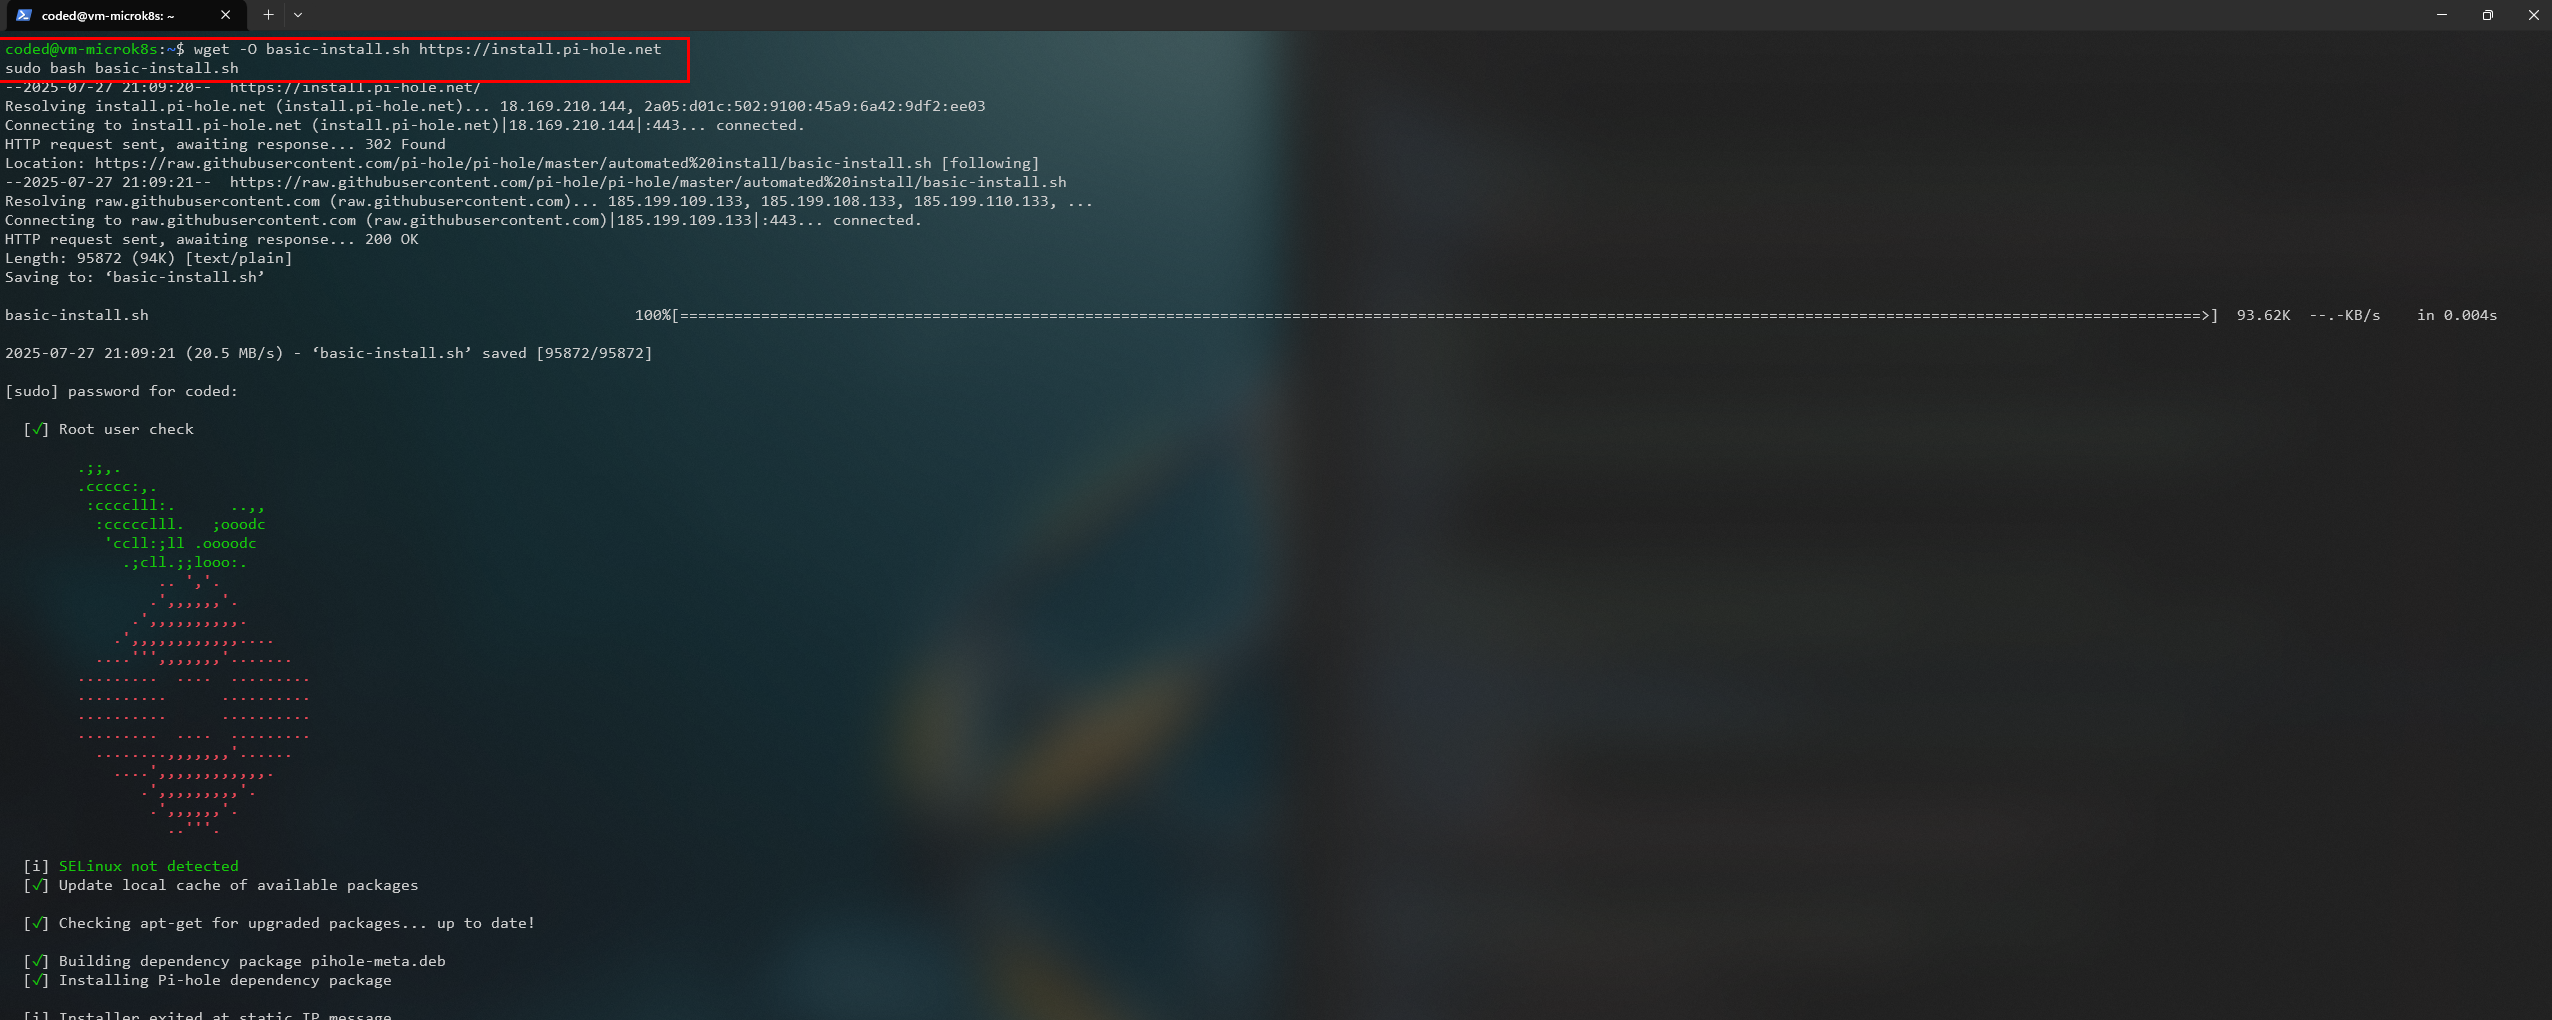This screenshot has height=1020, width=2552.
Task: Click the 'in 0.004s' download time
Action: point(2457,315)
